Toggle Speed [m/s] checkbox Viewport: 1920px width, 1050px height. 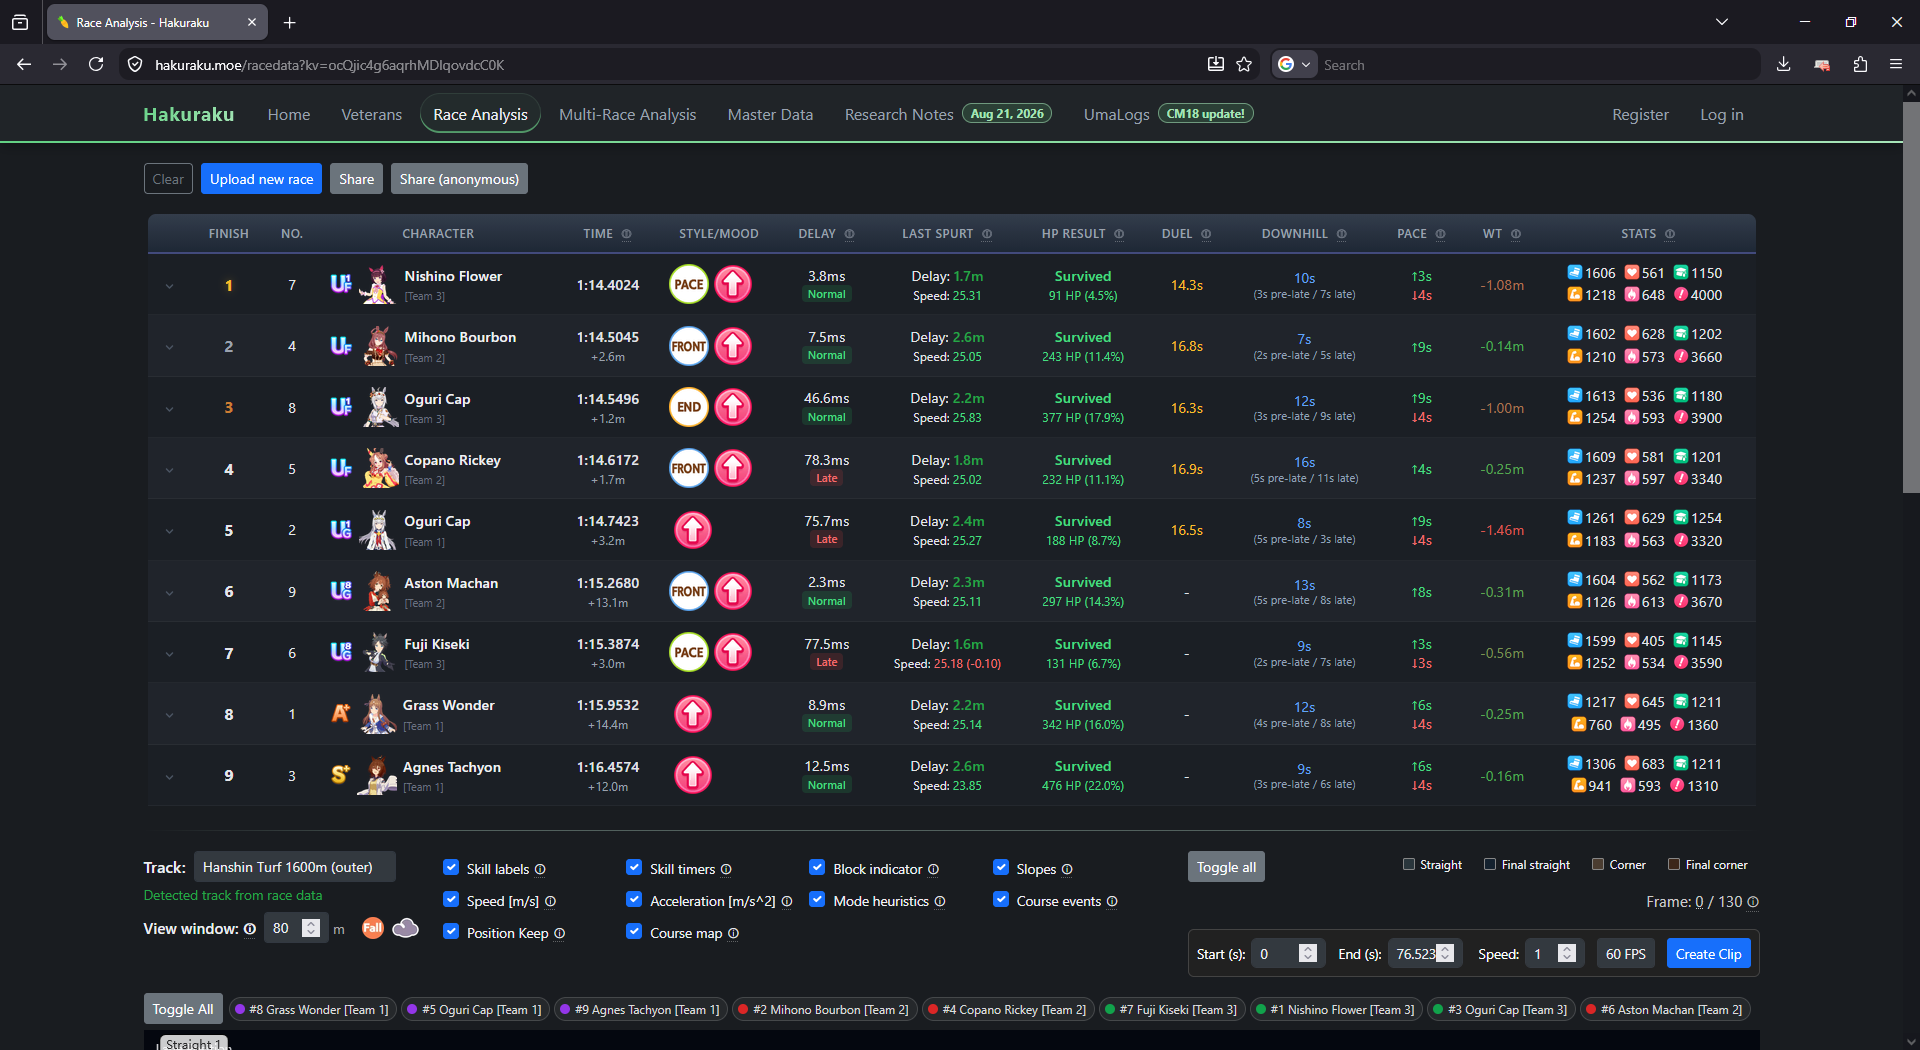tap(451, 900)
